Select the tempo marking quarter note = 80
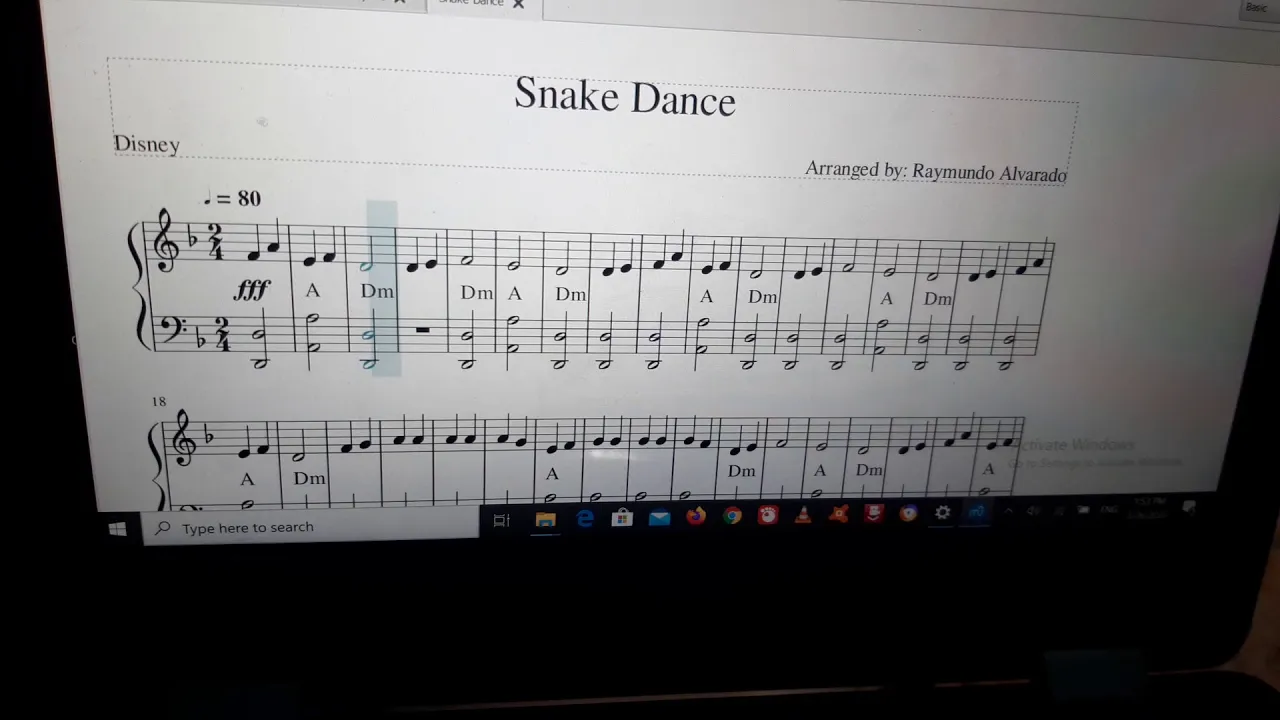 click(233, 198)
